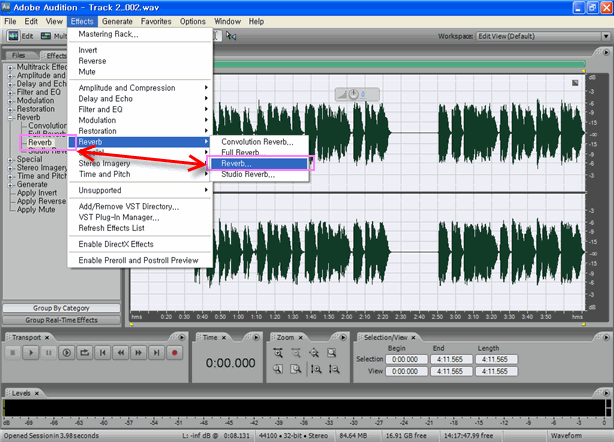The width and height of the screenshot is (614, 442).
Task: Expand the Modulation tree node
Action: pos(11,101)
